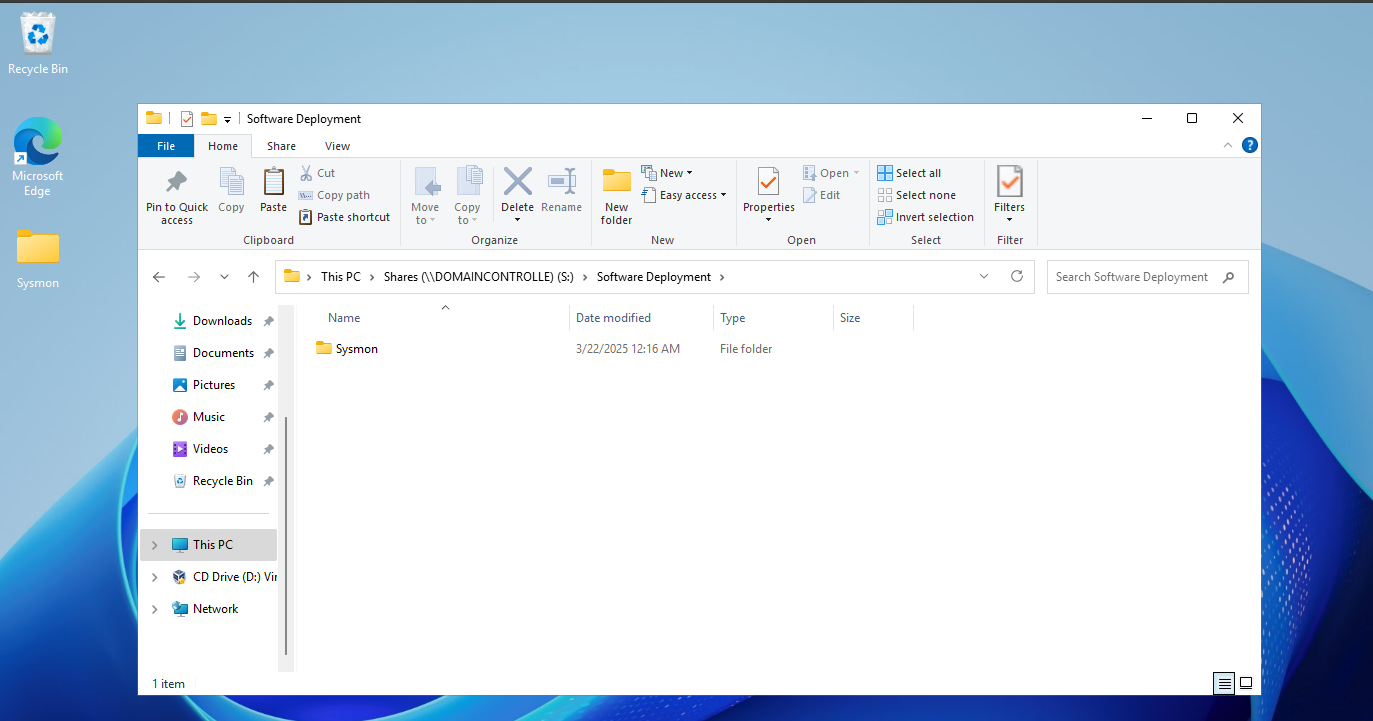Click the New folder icon
Viewport: 1373px width, 721px height.
pos(616,182)
